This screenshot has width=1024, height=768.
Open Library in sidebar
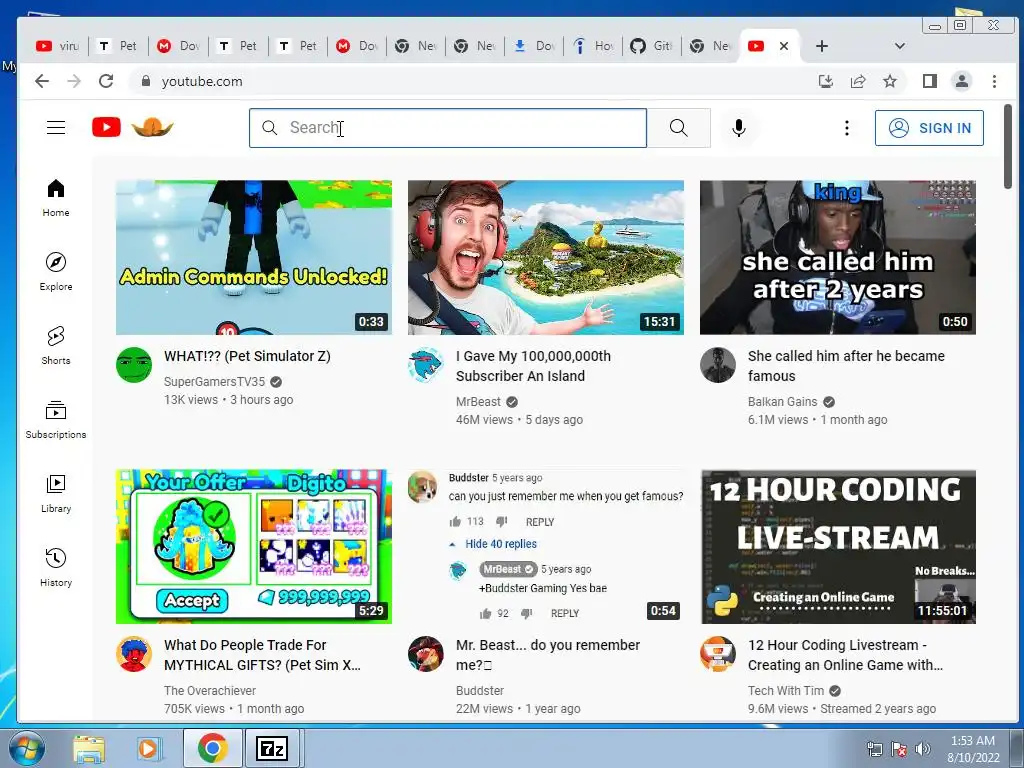(x=56, y=493)
